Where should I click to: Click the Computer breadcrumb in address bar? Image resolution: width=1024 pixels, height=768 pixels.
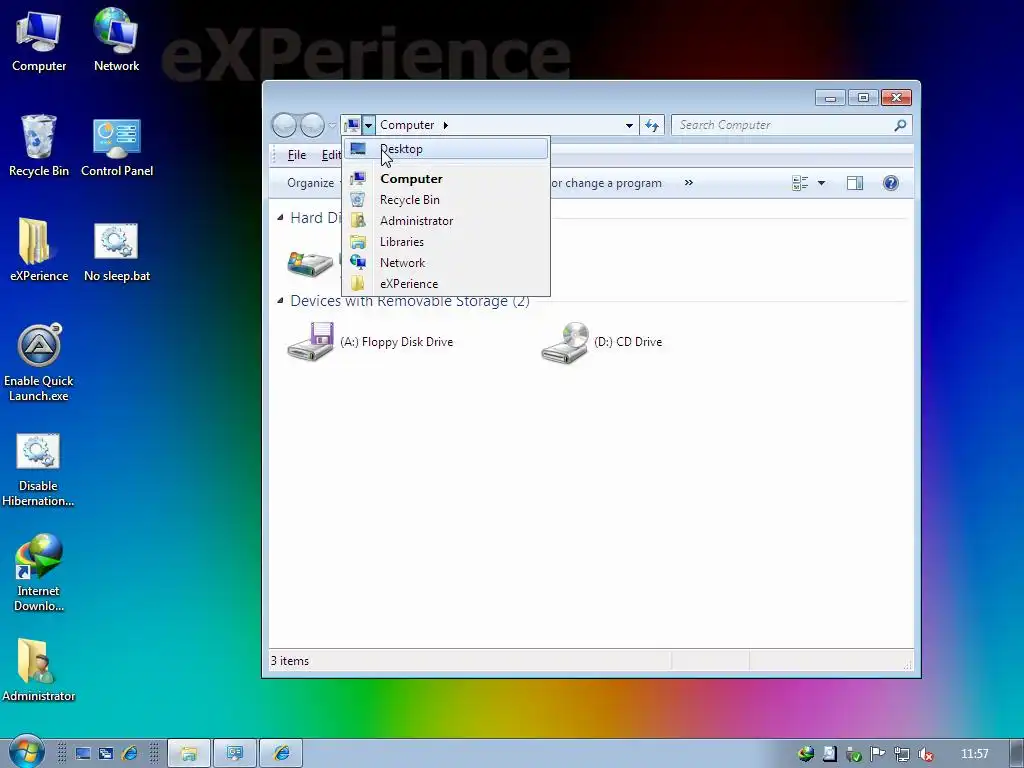pyautogui.click(x=407, y=125)
